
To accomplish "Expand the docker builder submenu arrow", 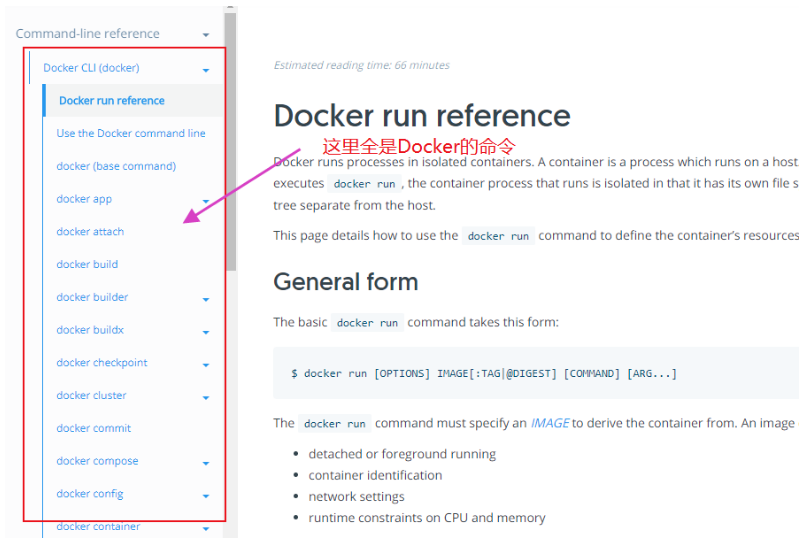I will coord(206,299).
